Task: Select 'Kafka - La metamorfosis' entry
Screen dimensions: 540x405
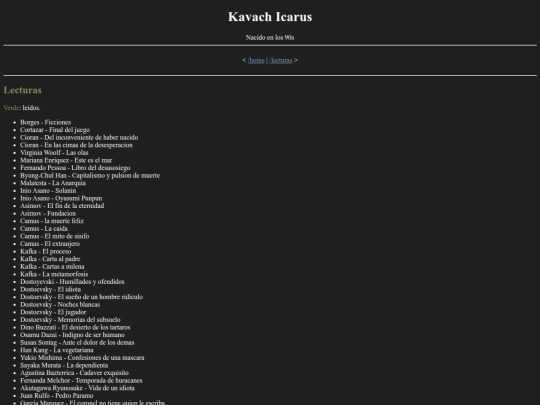Action: coord(54,274)
